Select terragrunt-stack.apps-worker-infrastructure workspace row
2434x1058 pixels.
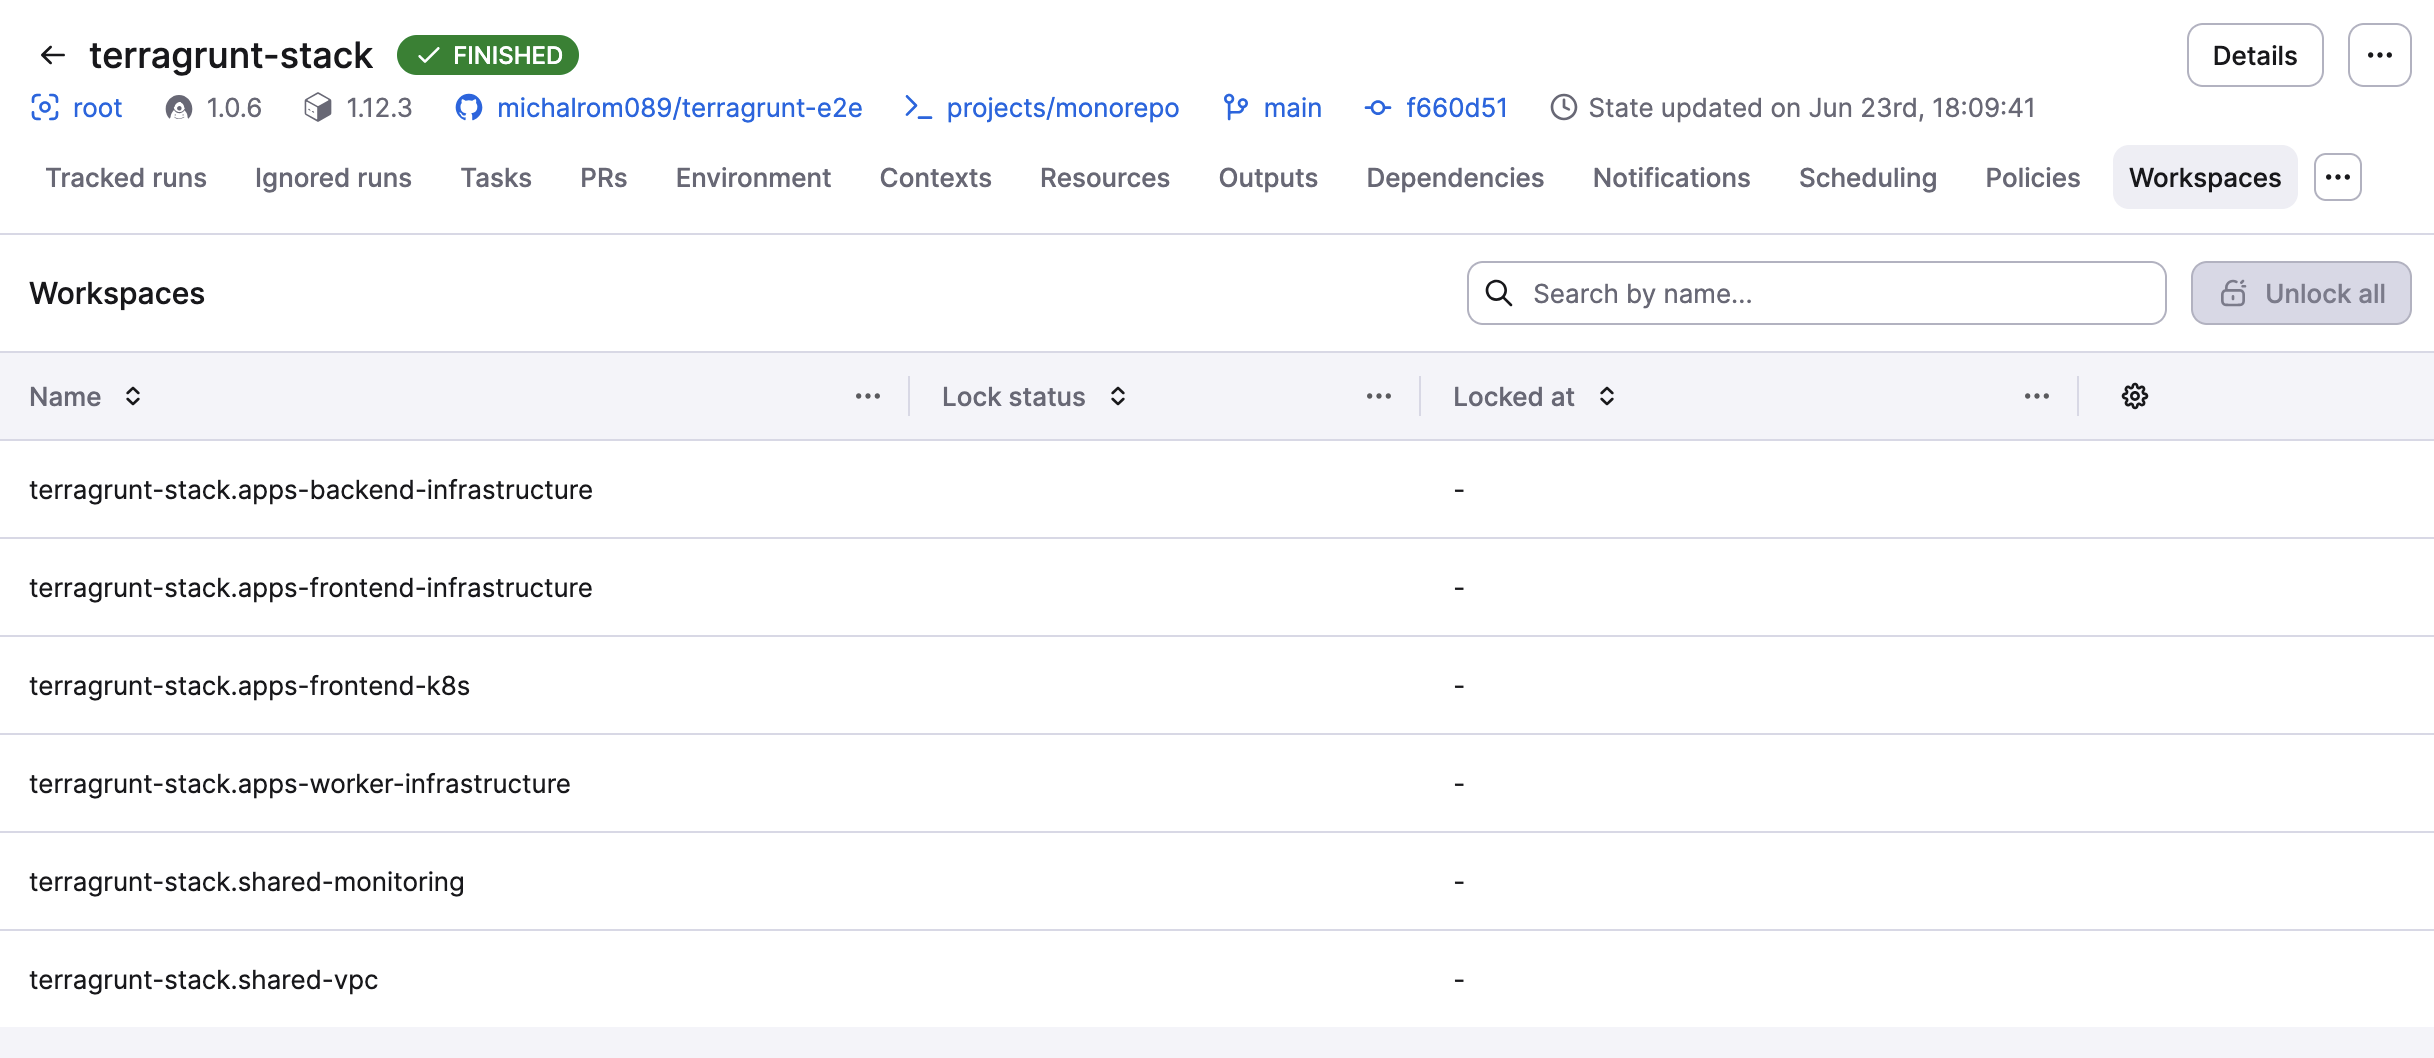(x=1217, y=784)
